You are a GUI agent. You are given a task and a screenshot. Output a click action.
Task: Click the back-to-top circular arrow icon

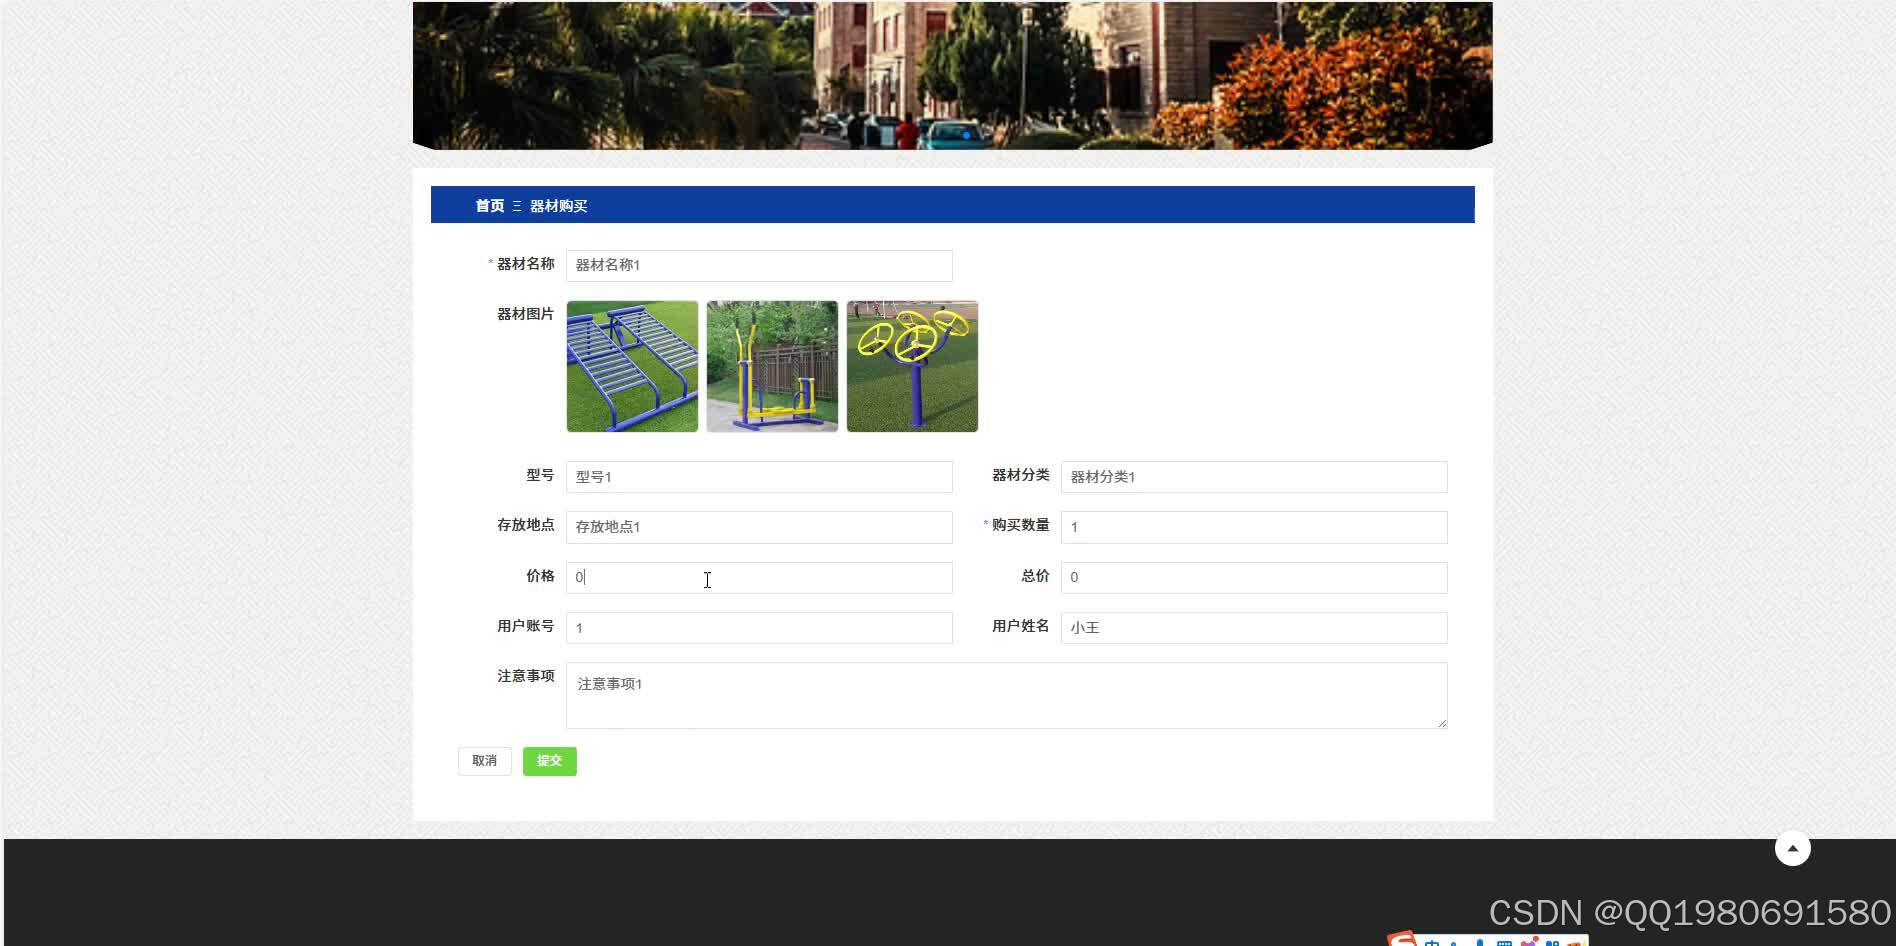tap(1792, 847)
